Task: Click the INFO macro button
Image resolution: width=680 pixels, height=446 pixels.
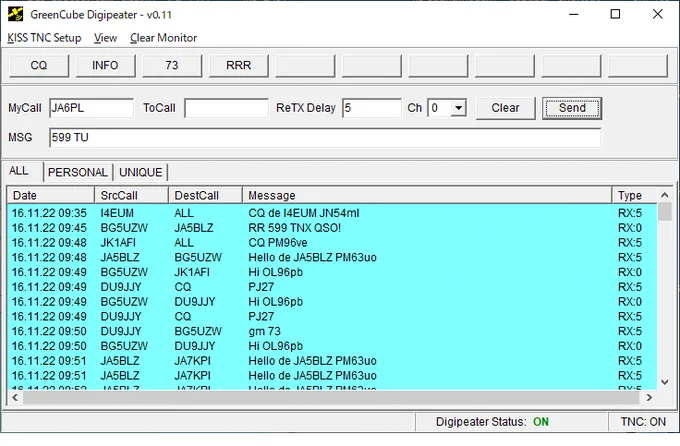Action: 105,66
